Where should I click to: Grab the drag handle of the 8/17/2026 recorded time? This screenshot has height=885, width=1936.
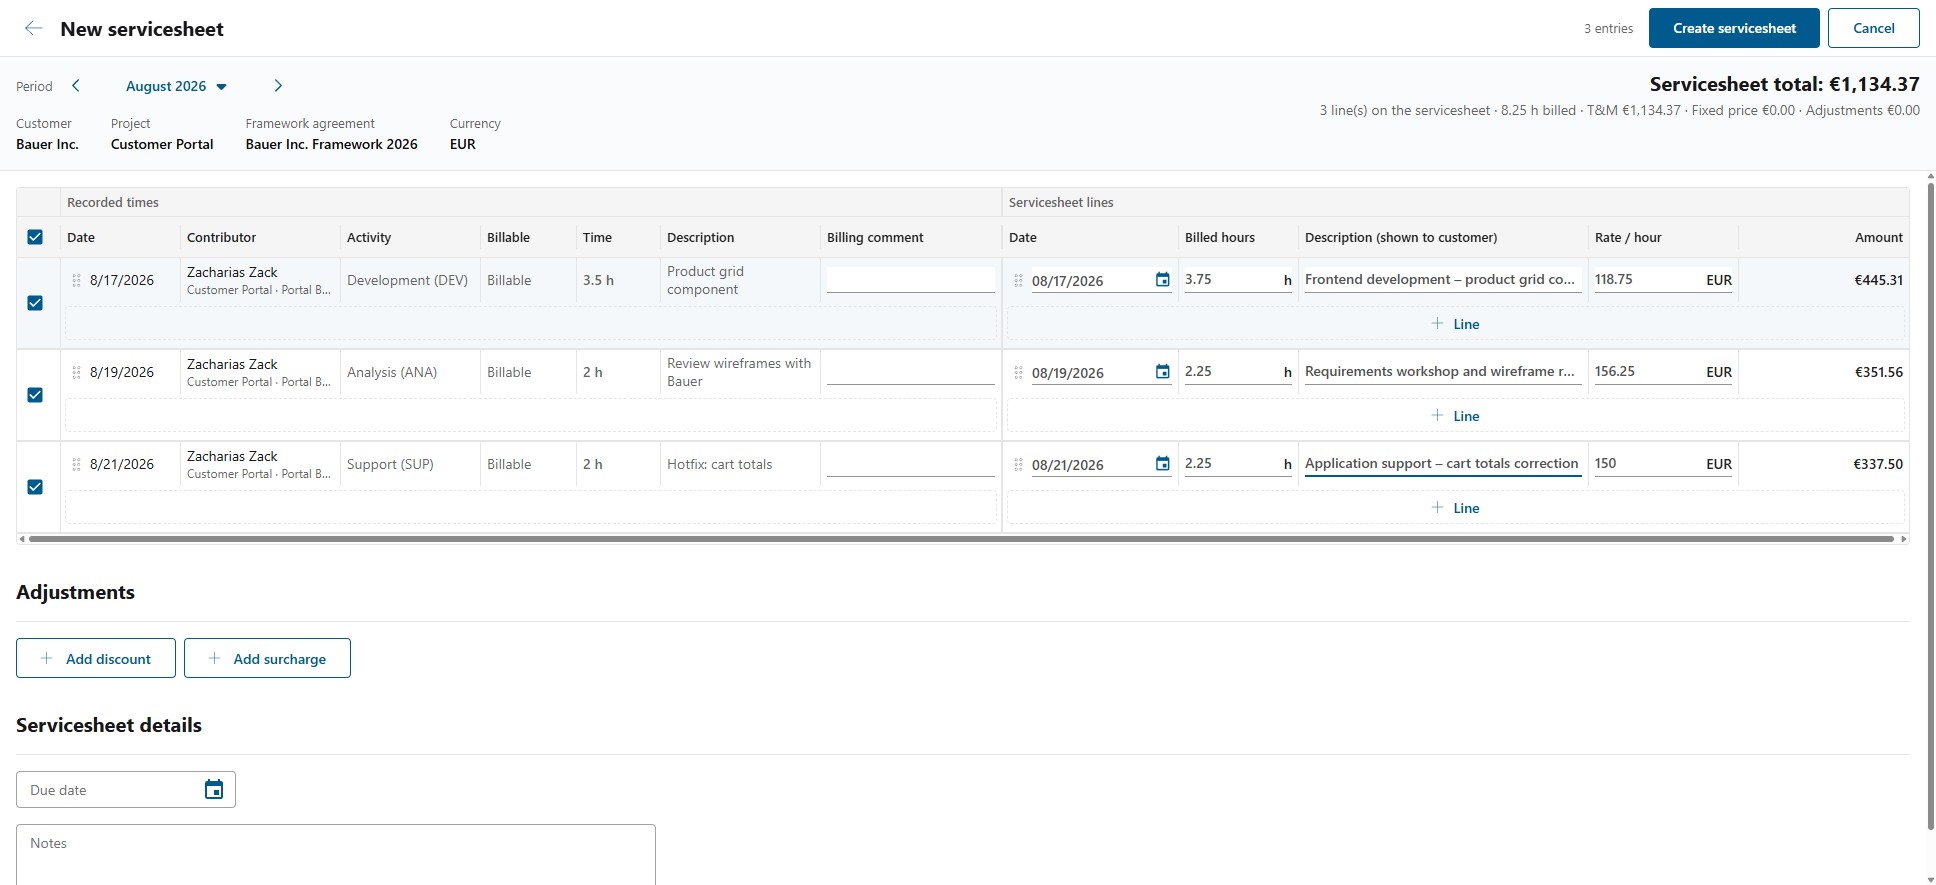coord(76,280)
